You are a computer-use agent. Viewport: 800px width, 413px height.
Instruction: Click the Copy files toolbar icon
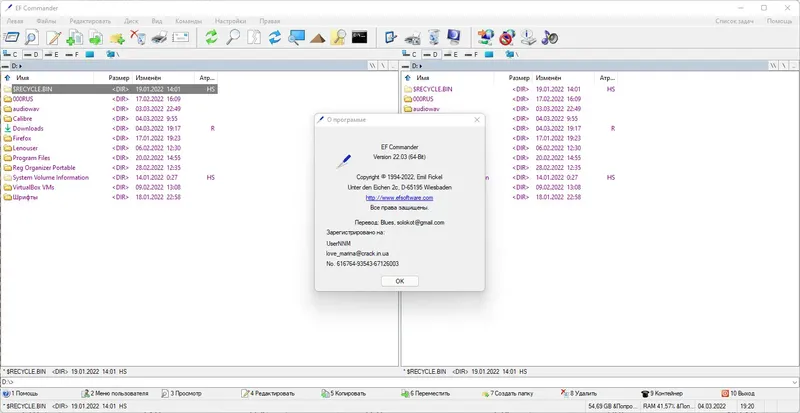tap(74, 37)
